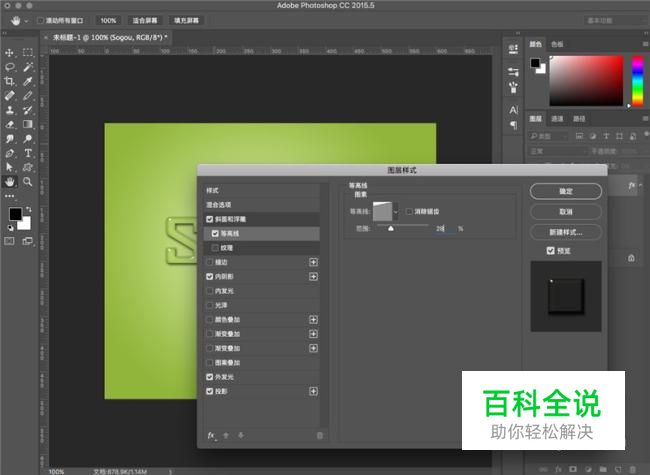This screenshot has height=475, width=650.
Task: Select the Lasso tool
Action: click(10, 67)
